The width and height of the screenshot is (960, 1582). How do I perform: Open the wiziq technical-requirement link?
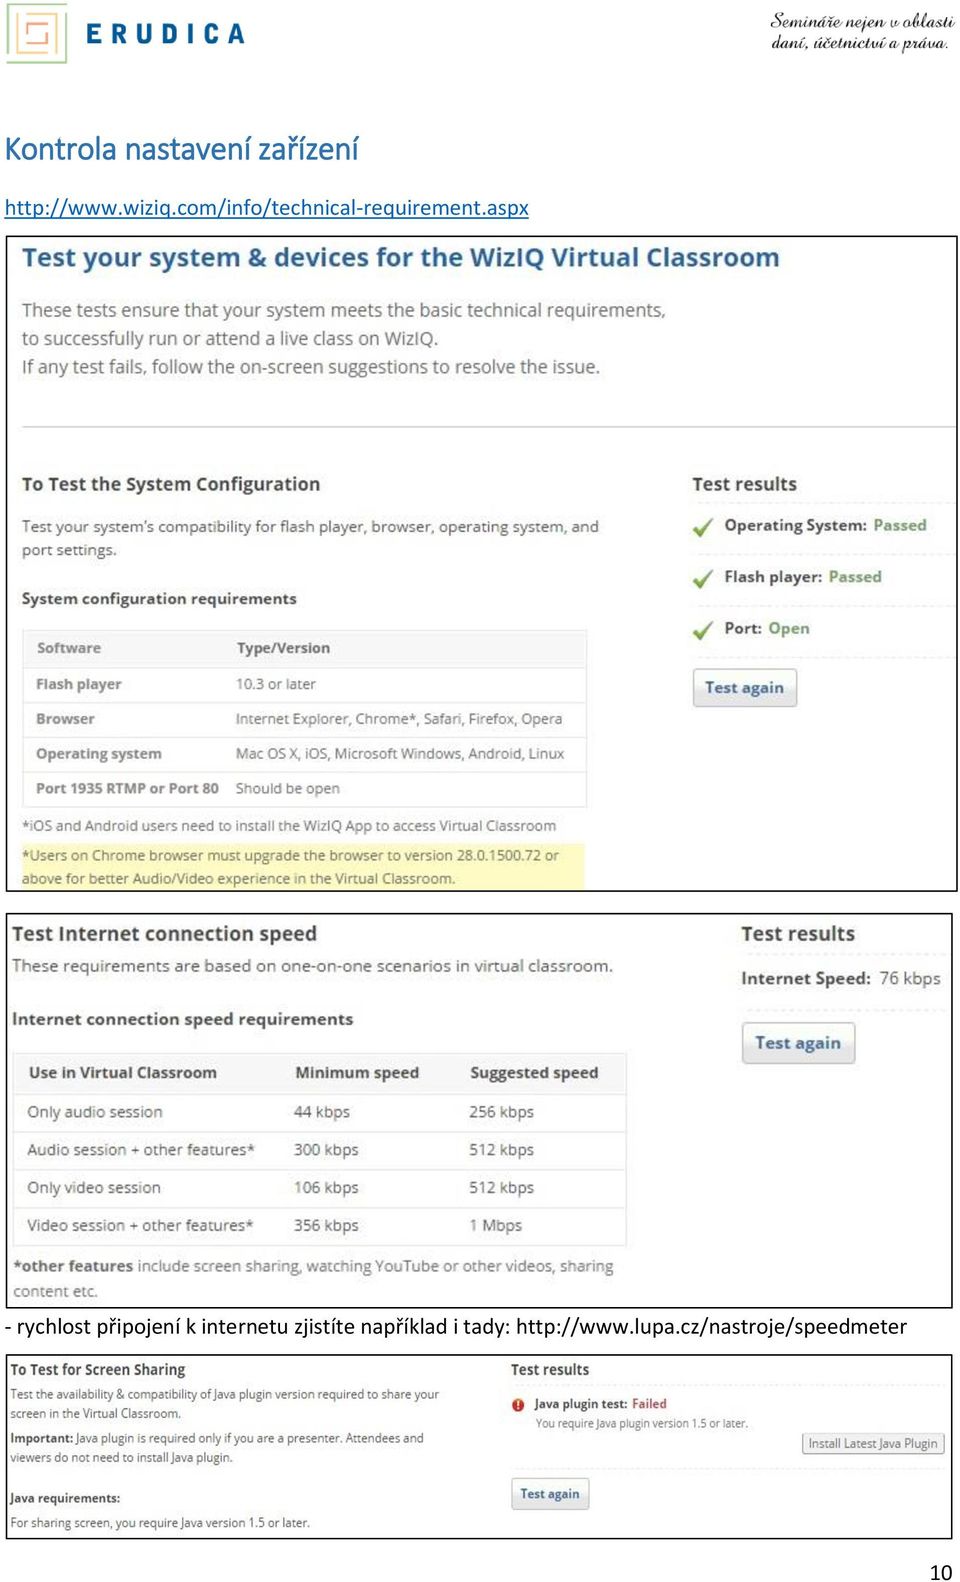pos(266,208)
